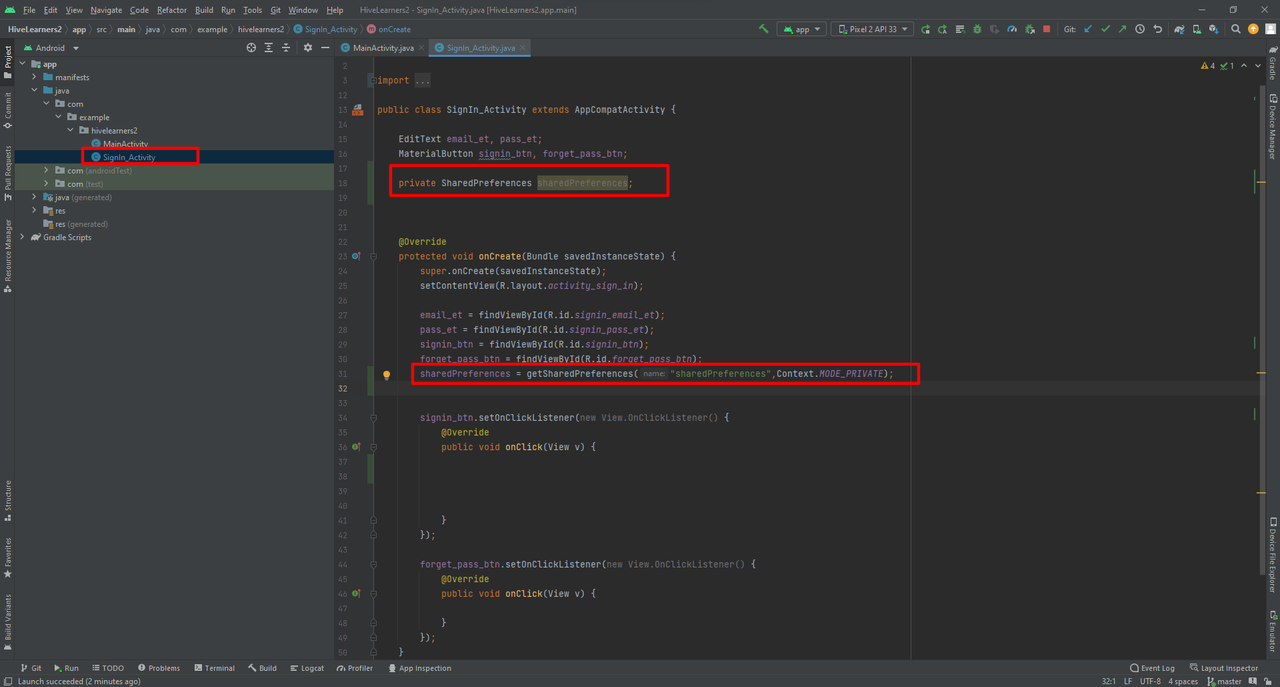
Task: Click the class gutter icon at line 13
Action: [x=357, y=110]
